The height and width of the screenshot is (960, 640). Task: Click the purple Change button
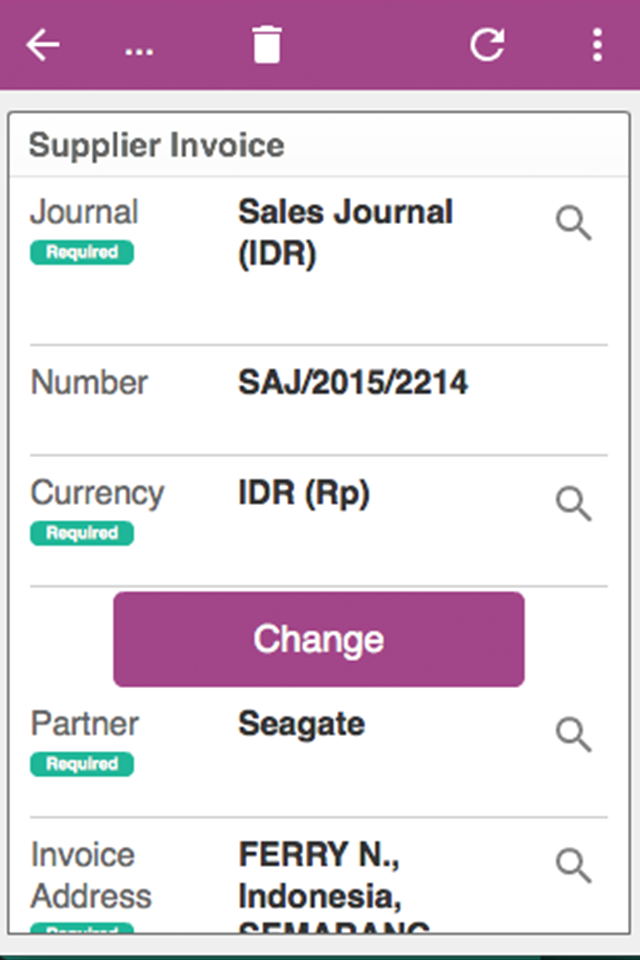click(x=318, y=639)
